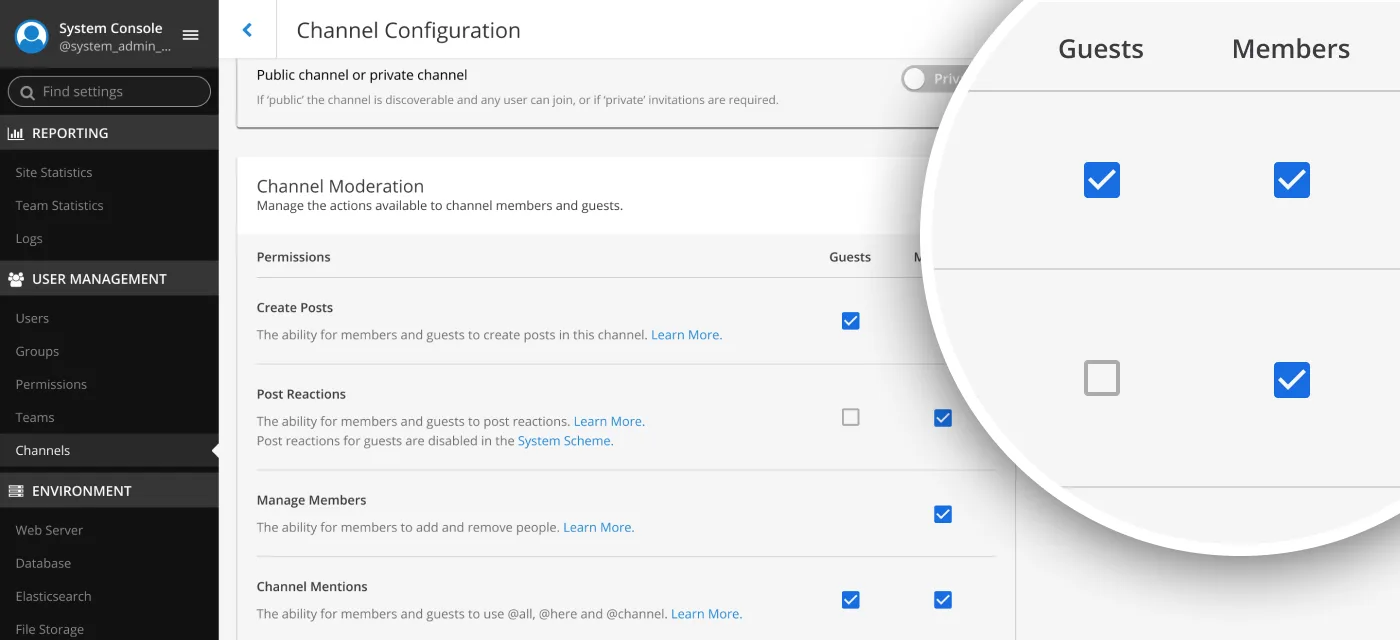Open Learn More link under Channel Mentions
Screen dimensions: 1400x640
point(706,614)
